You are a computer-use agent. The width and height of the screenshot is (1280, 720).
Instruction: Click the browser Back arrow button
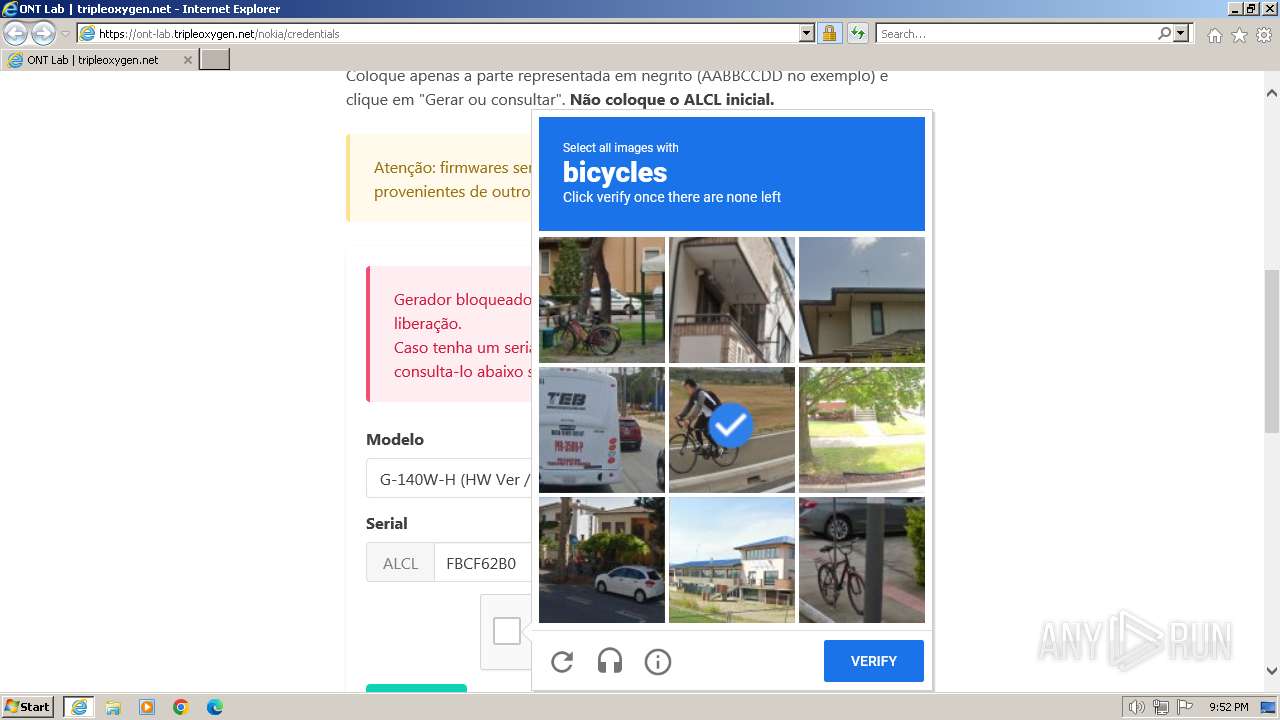(16, 33)
